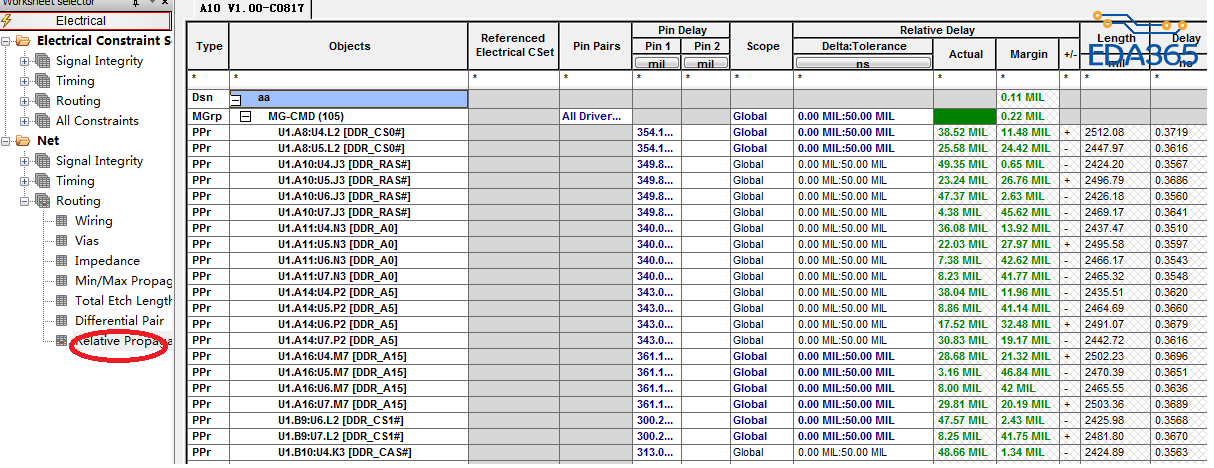Click the Delta:Tolerance filter field
Viewport: 1214px width, 468px height.
pos(863,77)
